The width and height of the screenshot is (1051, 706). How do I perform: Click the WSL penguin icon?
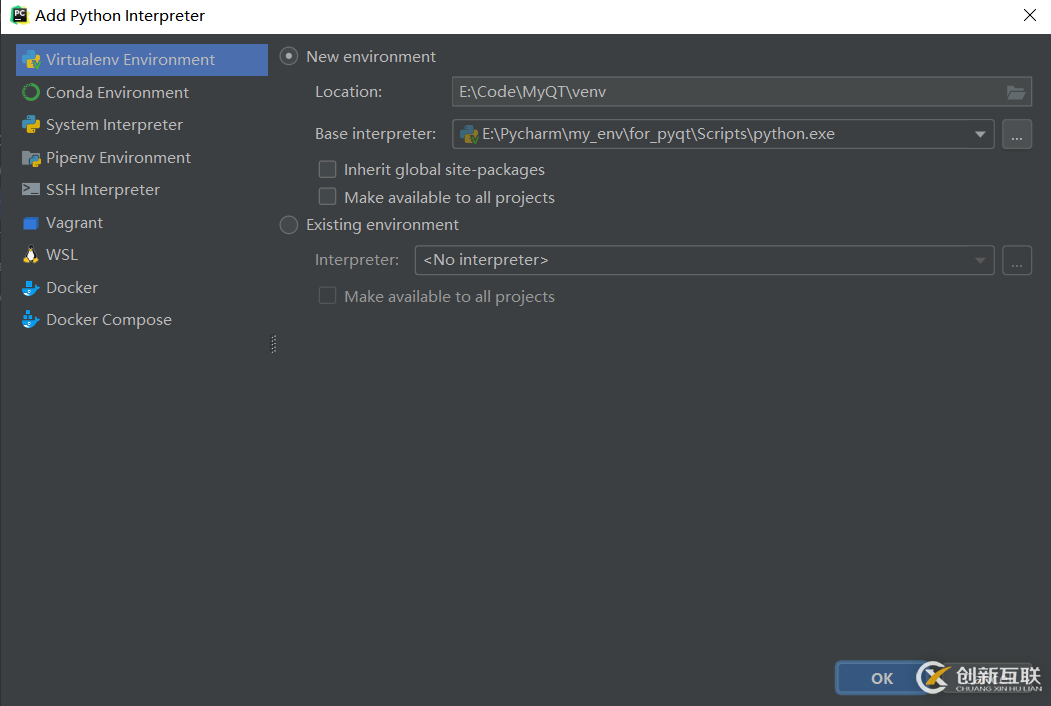31,255
